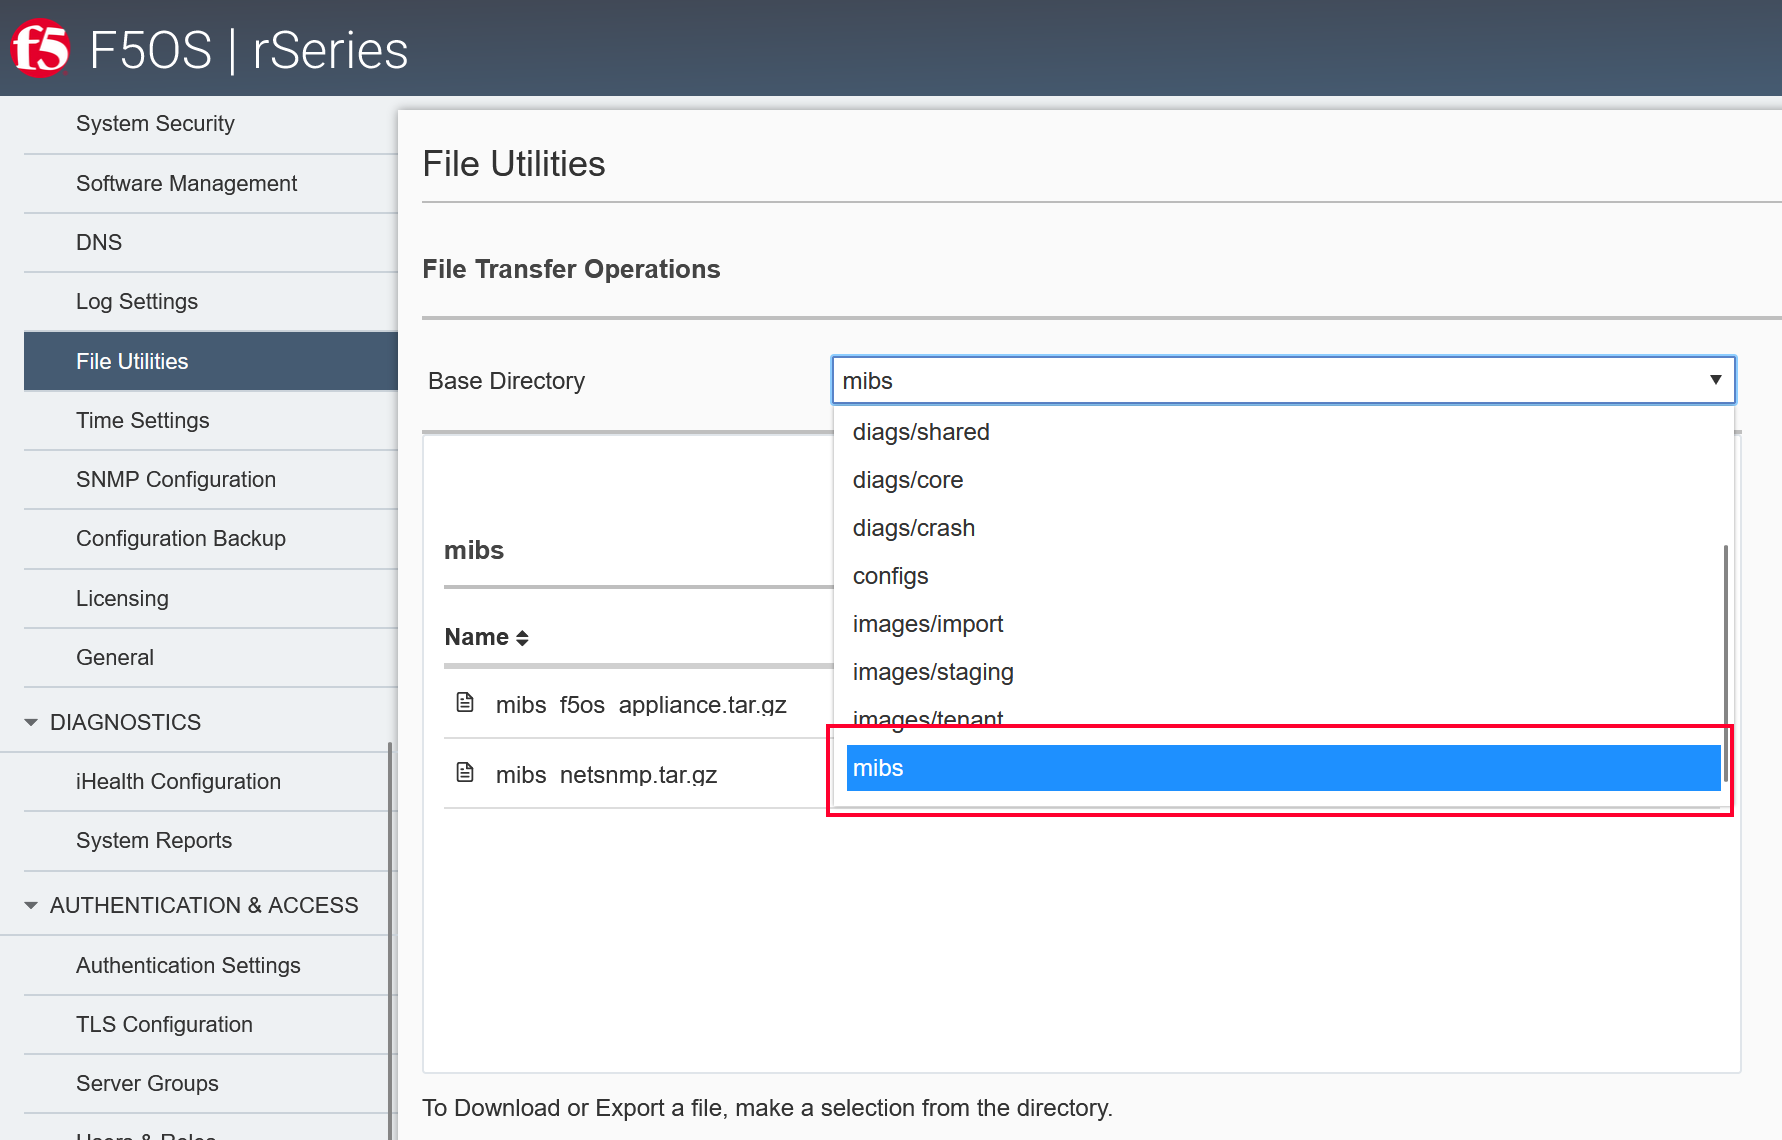
Task: Click the sidebar navigation scrollbar
Action: tap(390, 940)
